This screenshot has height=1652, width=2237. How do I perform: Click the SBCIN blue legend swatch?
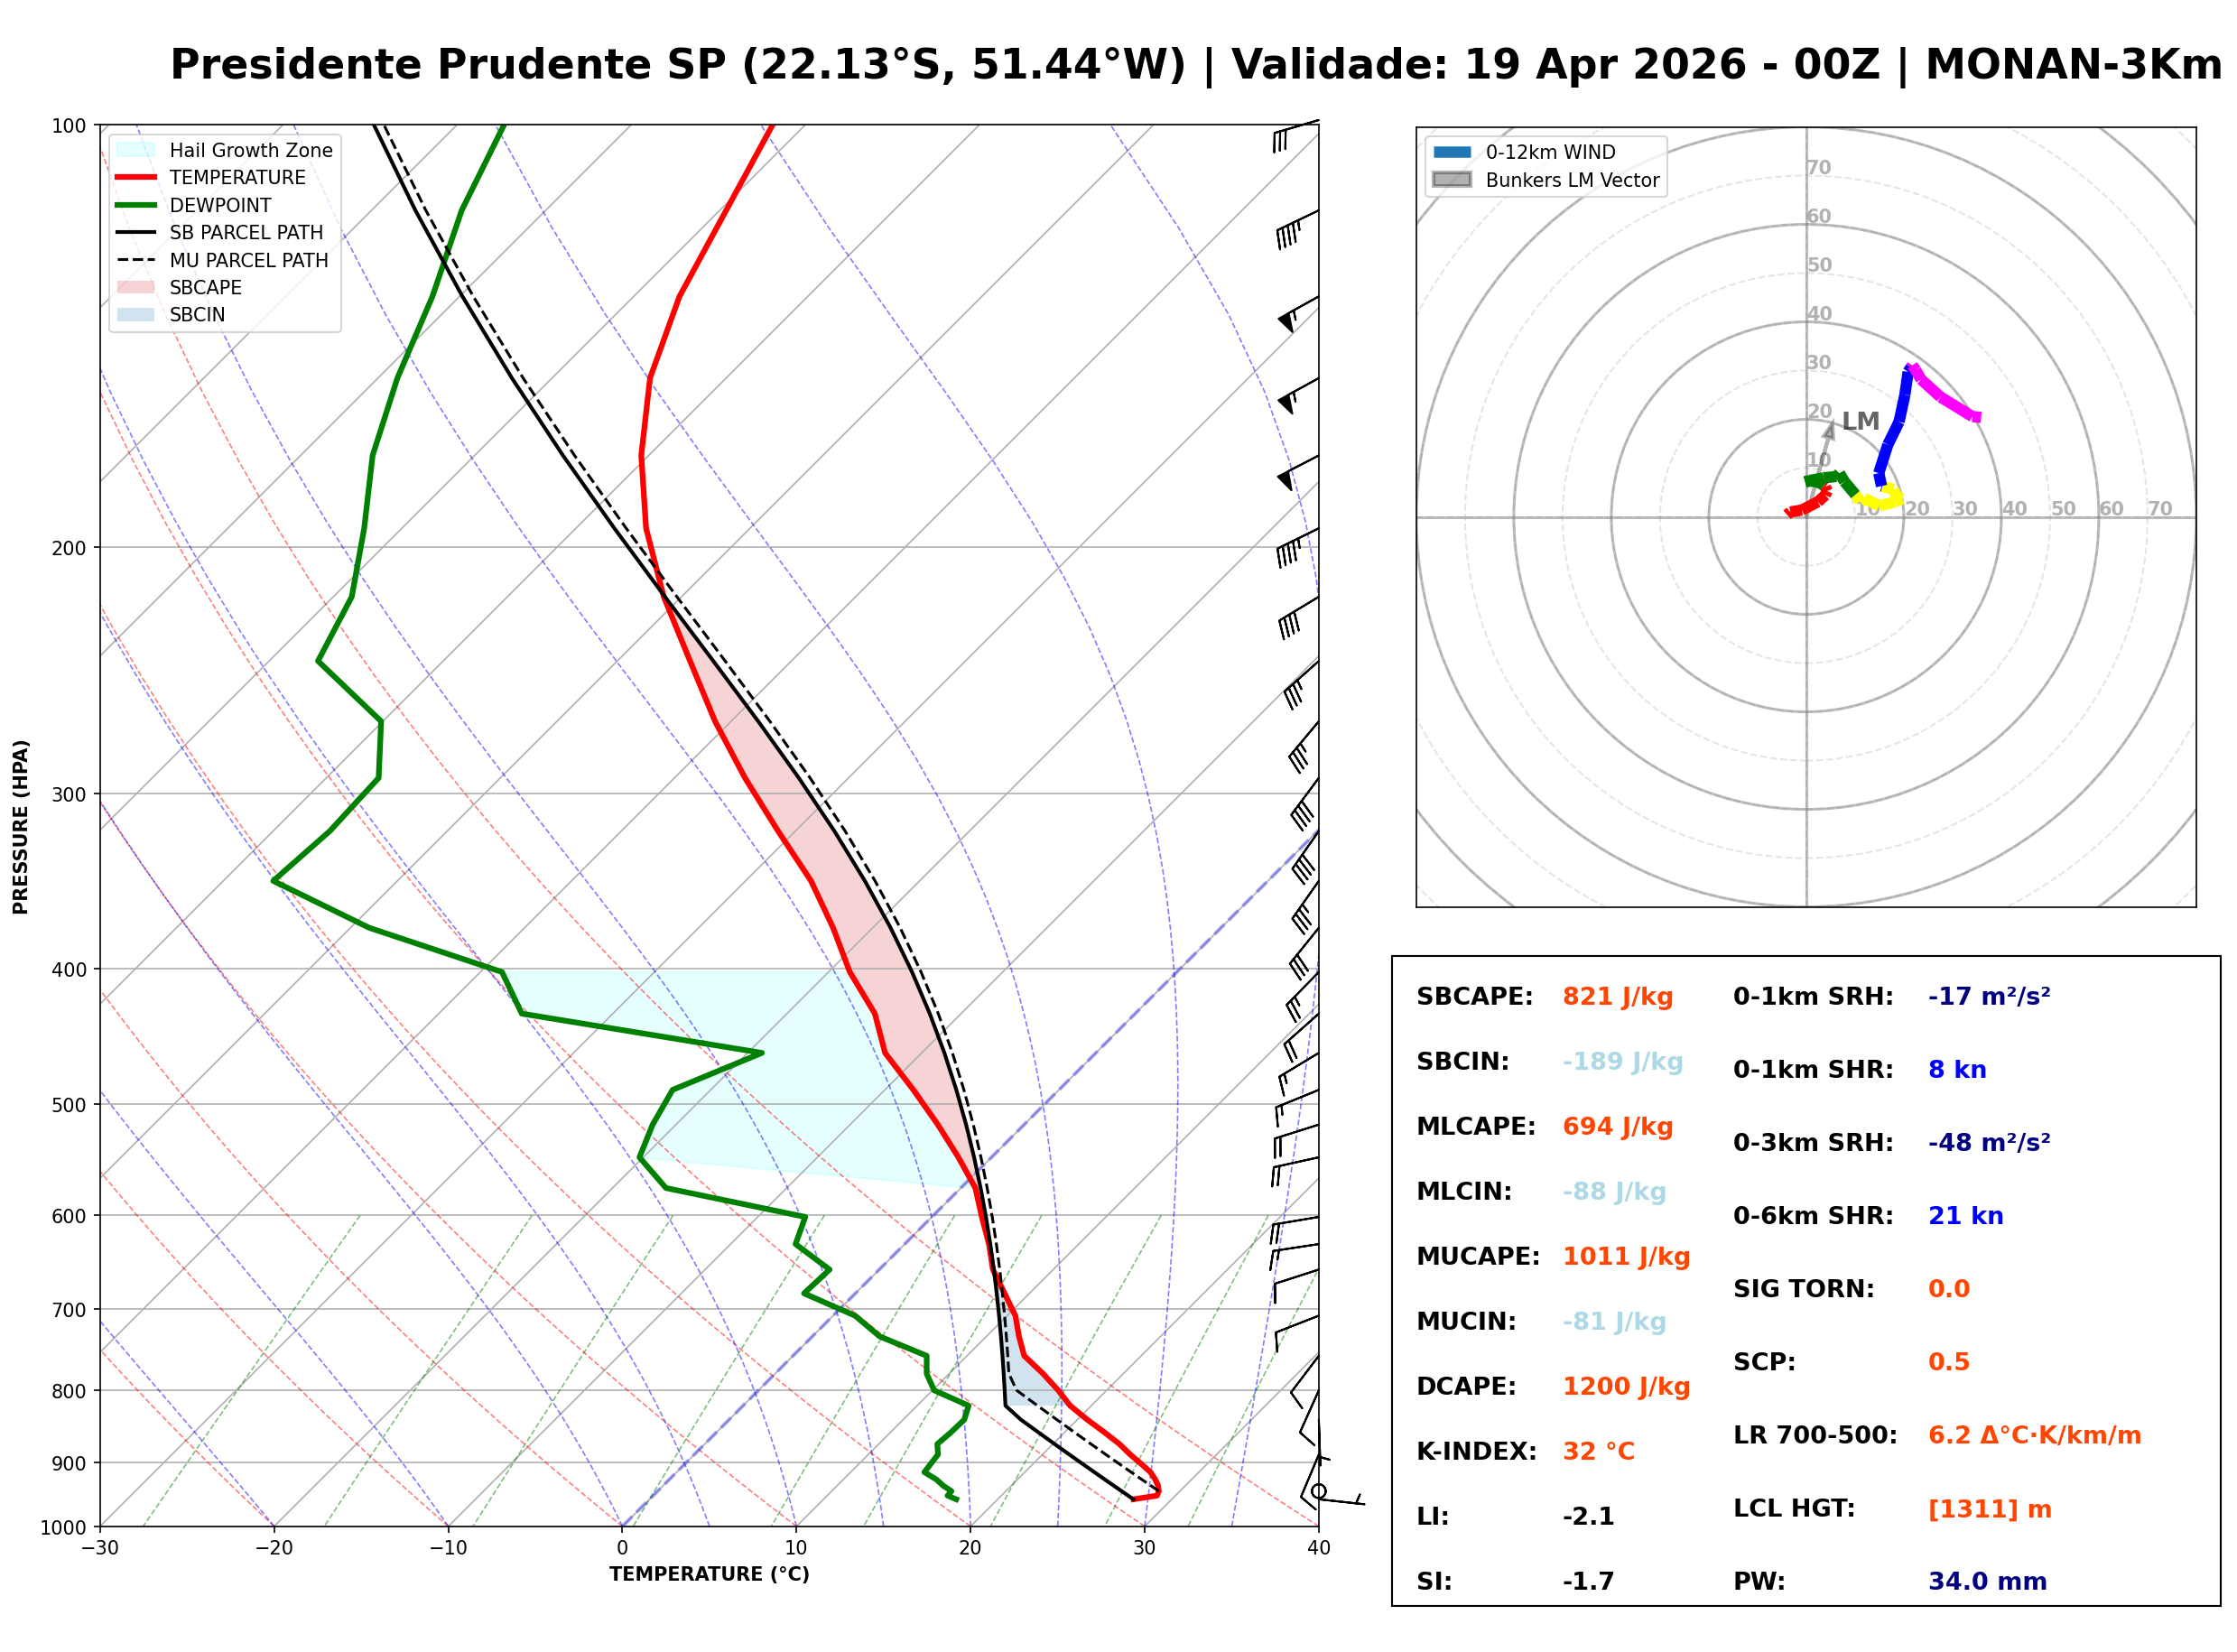click(x=136, y=315)
